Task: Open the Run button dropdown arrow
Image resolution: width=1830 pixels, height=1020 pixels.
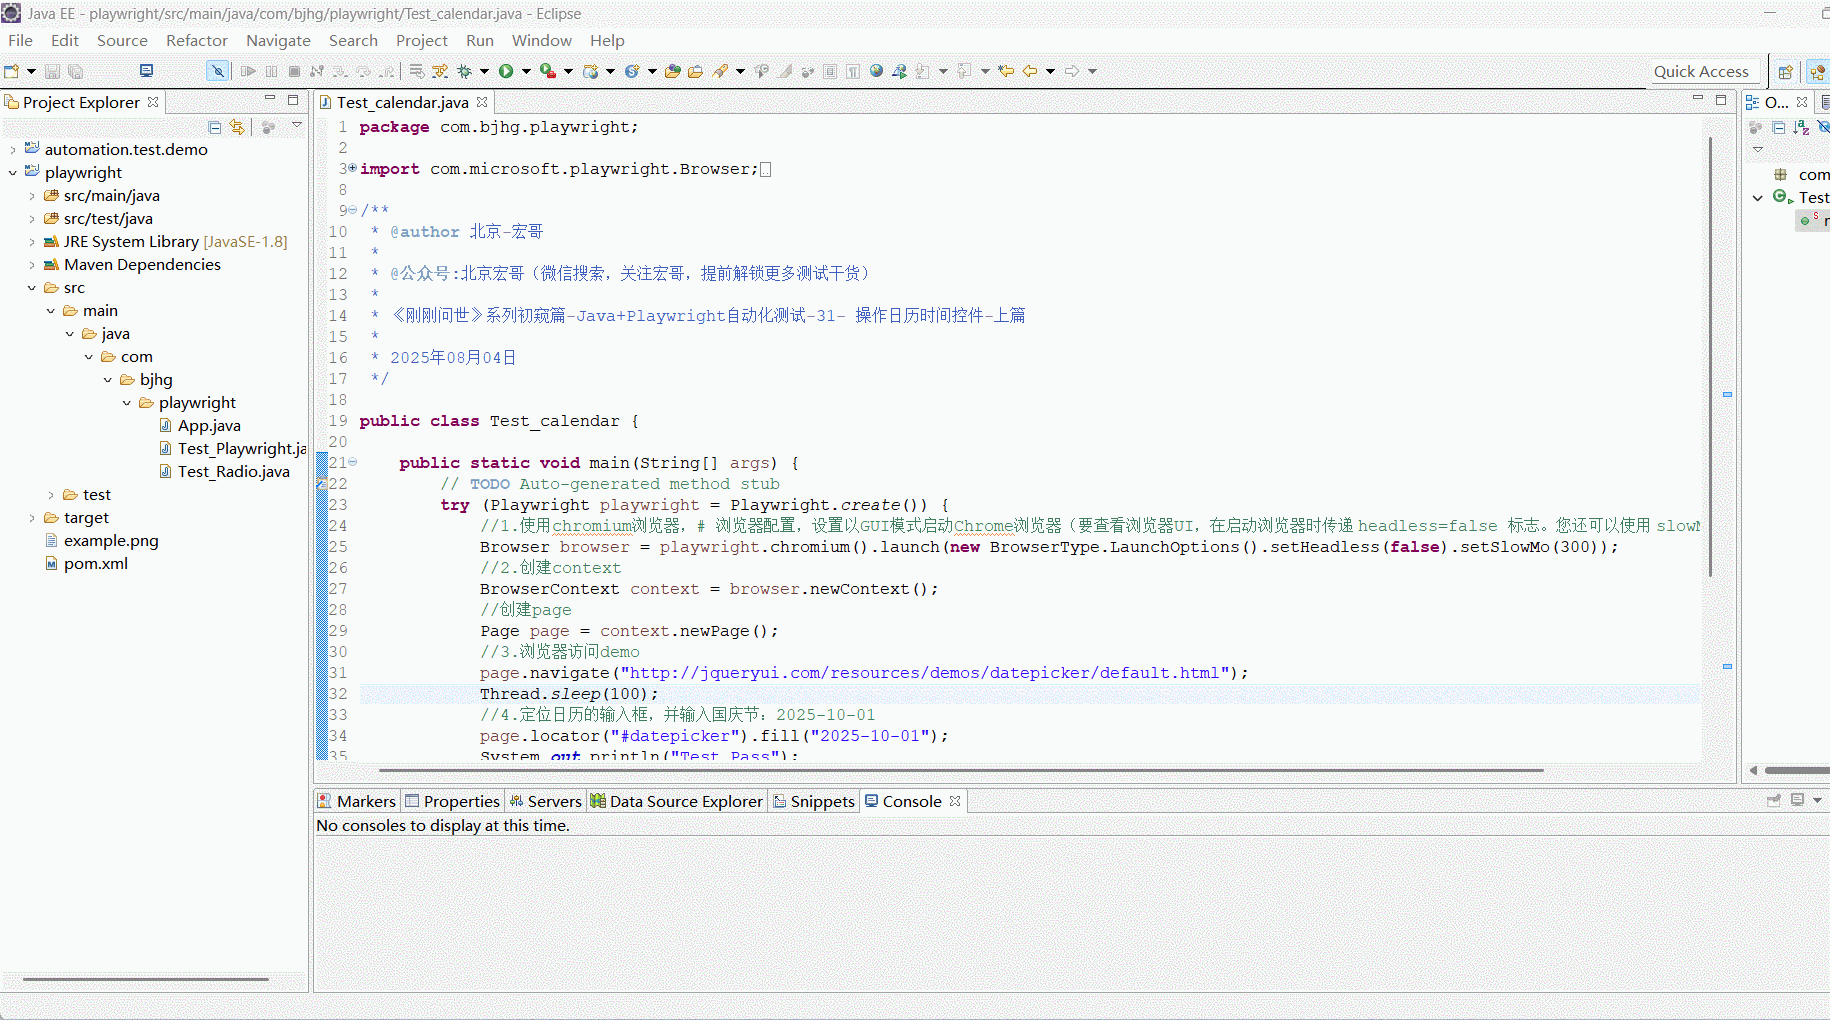Action: coord(526,71)
